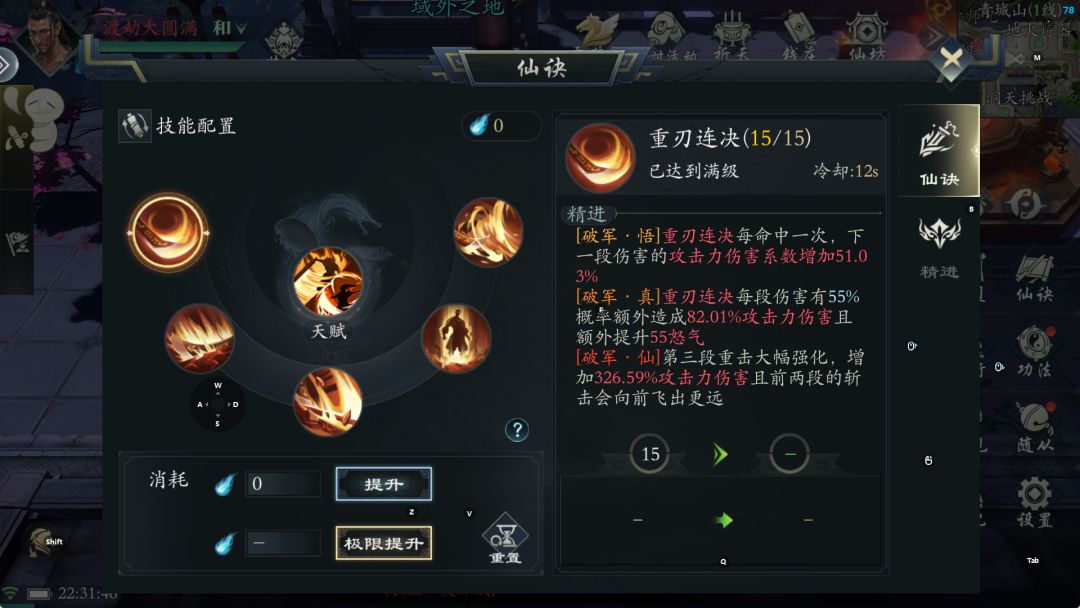
Task: Open the 设置 settings gear on right menu
Action: tap(1035, 502)
